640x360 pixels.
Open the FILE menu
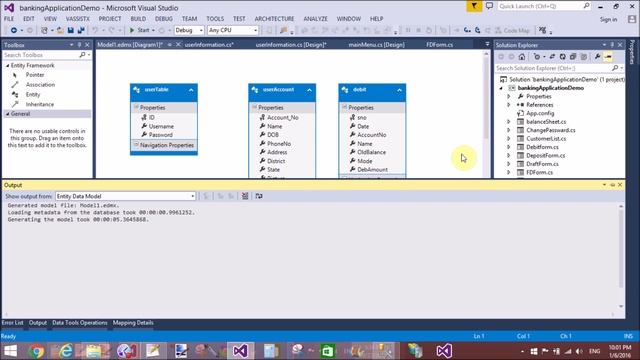coord(9,19)
